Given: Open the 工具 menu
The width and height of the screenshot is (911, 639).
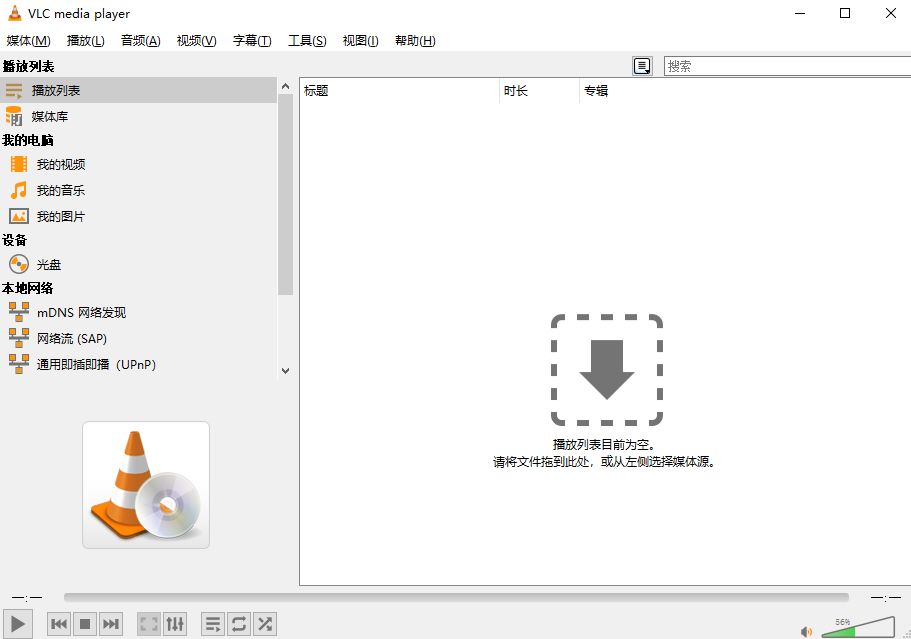Looking at the screenshot, I should pos(306,41).
